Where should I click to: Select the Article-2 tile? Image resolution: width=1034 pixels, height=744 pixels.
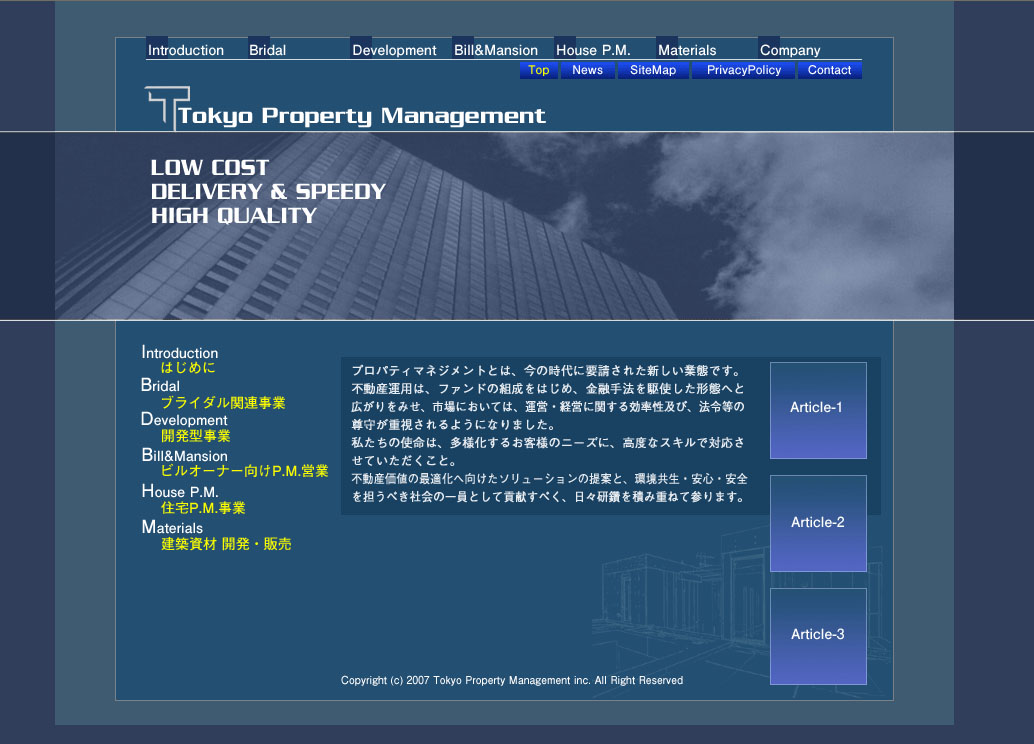tap(817, 523)
